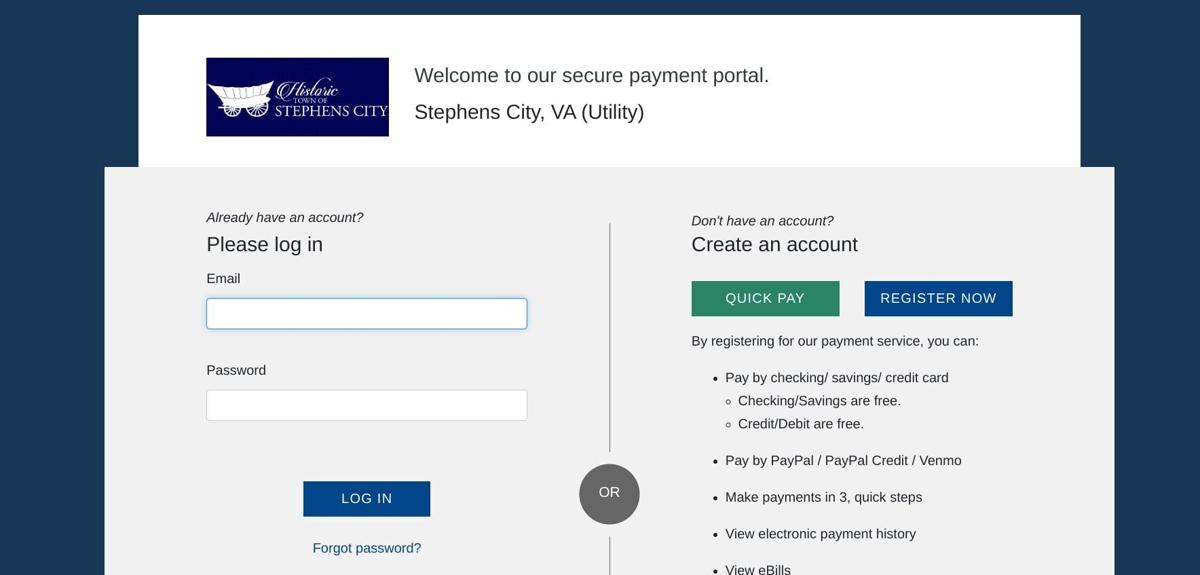The height and width of the screenshot is (575, 1200).
Task: Click the 'Already have an account?' text
Action: pos(284,218)
